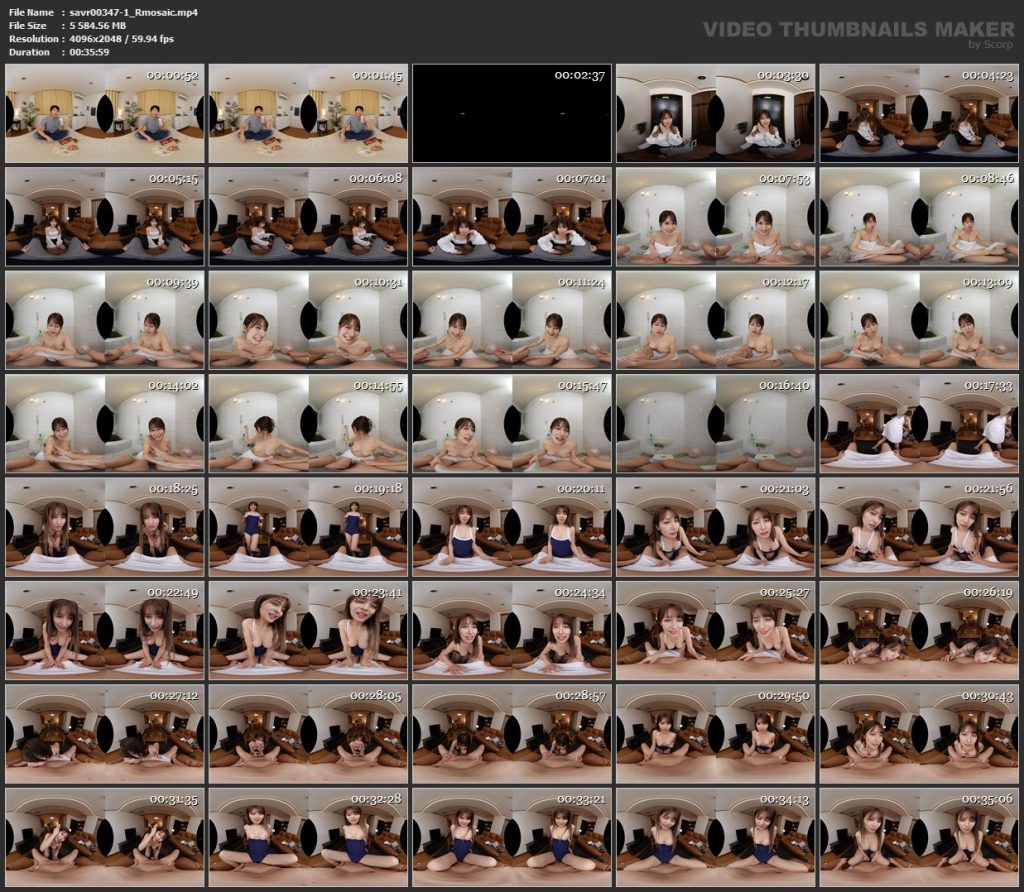Click the file name savr00347-1_Rmosaic.mp4 text
The height and width of the screenshot is (892, 1024).
(x=133, y=12)
